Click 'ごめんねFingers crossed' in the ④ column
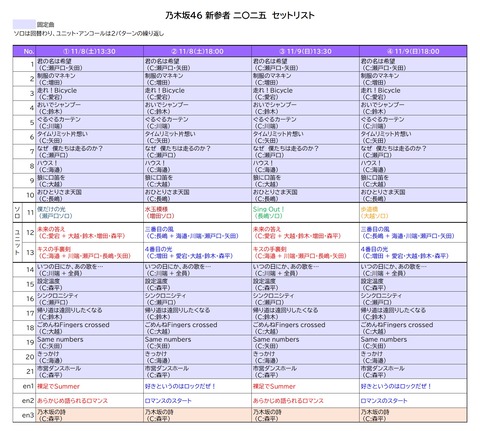 click(x=397, y=325)
